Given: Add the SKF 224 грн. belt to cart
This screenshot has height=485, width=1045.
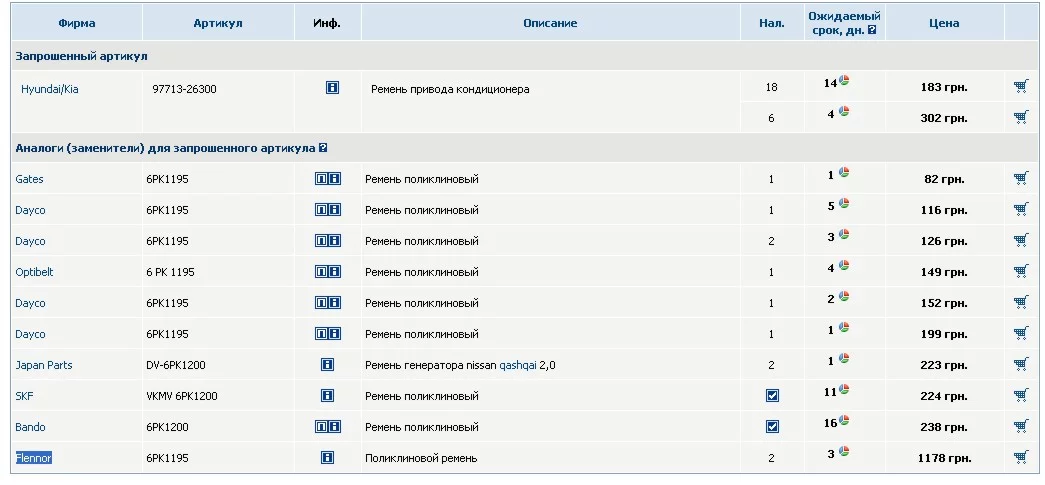Looking at the screenshot, I should click(1020, 395).
